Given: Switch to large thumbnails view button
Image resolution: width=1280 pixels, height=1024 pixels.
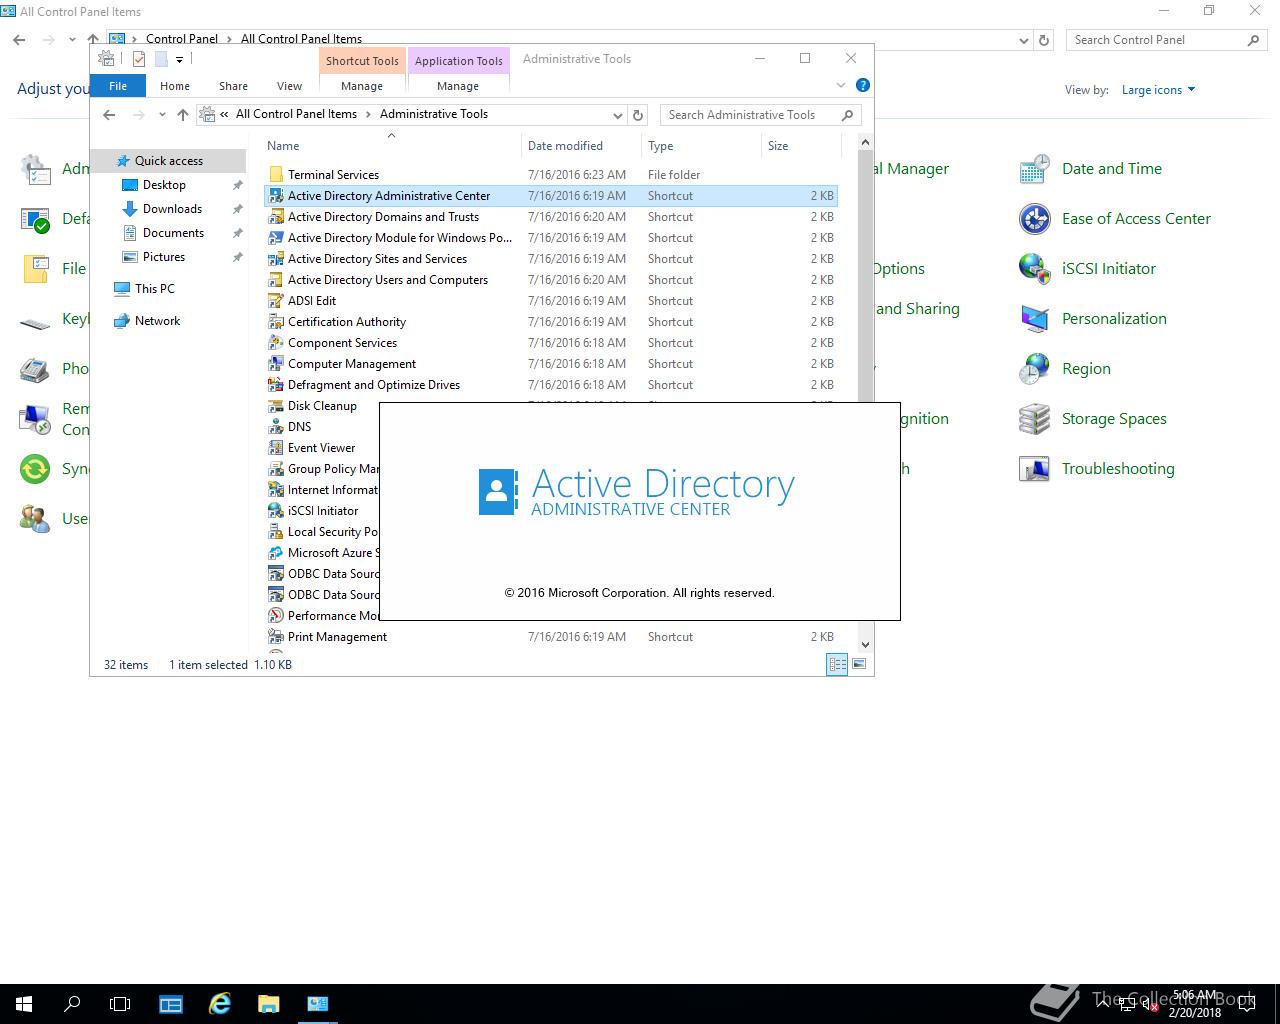Looking at the screenshot, I should (859, 664).
